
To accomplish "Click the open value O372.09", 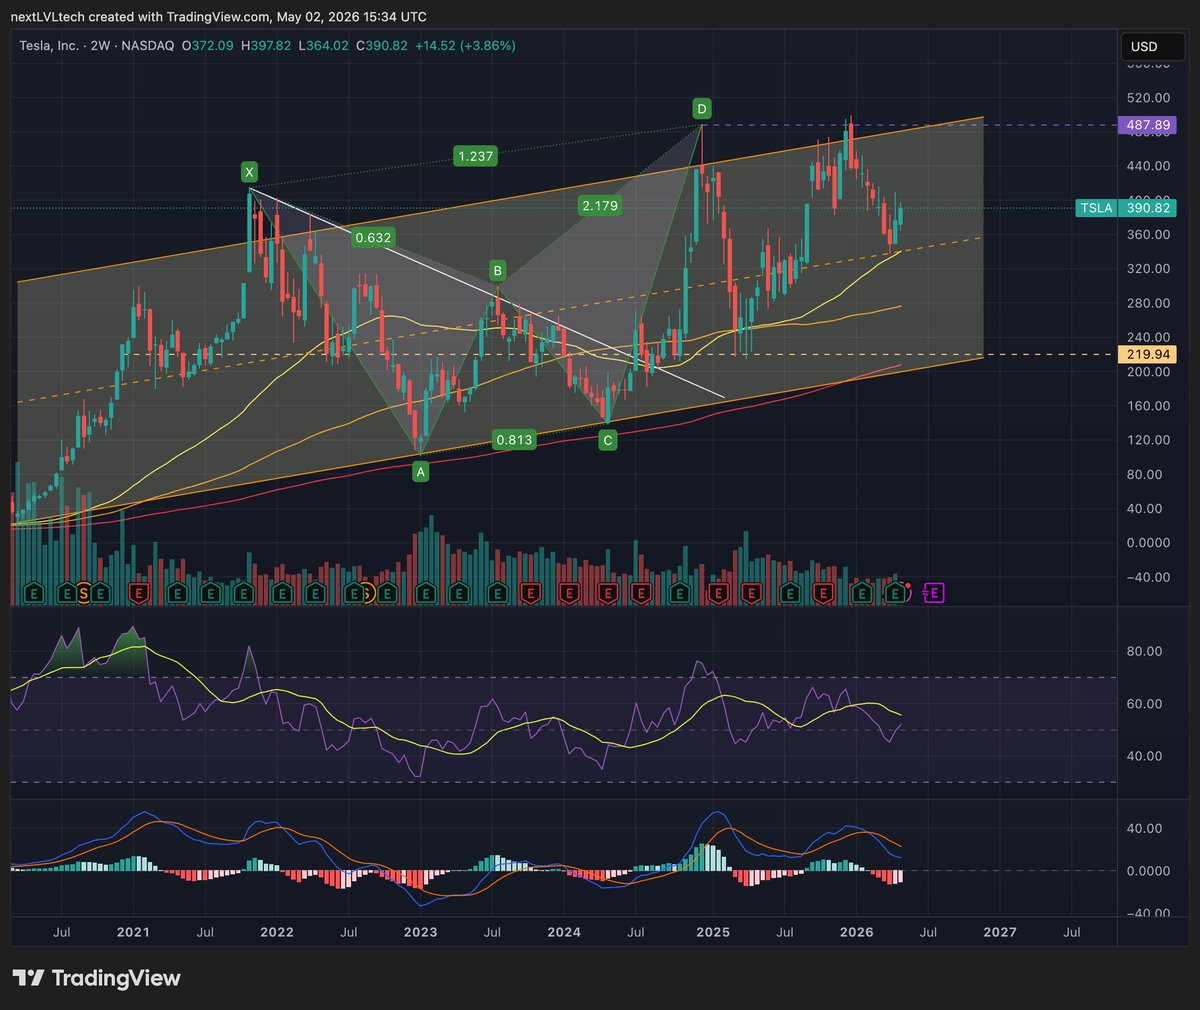I will click(x=207, y=46).
